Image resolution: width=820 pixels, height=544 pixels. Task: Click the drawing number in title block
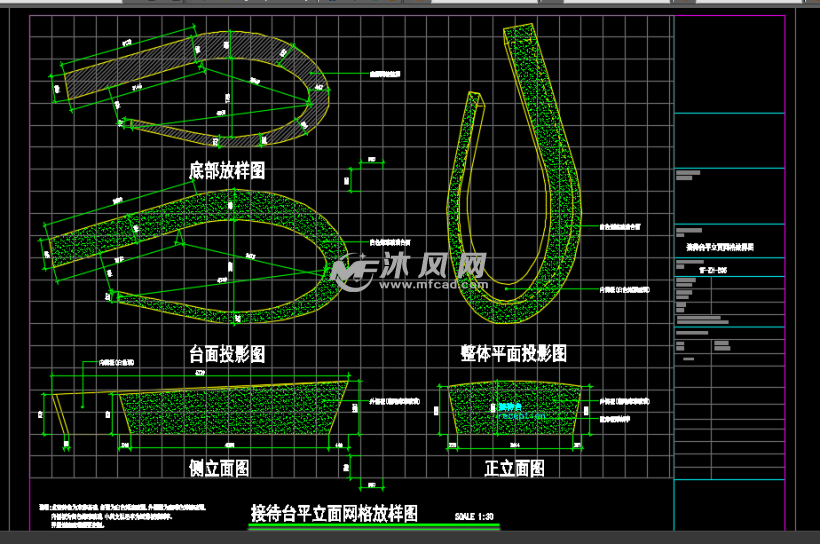click(x=714, y=269)
